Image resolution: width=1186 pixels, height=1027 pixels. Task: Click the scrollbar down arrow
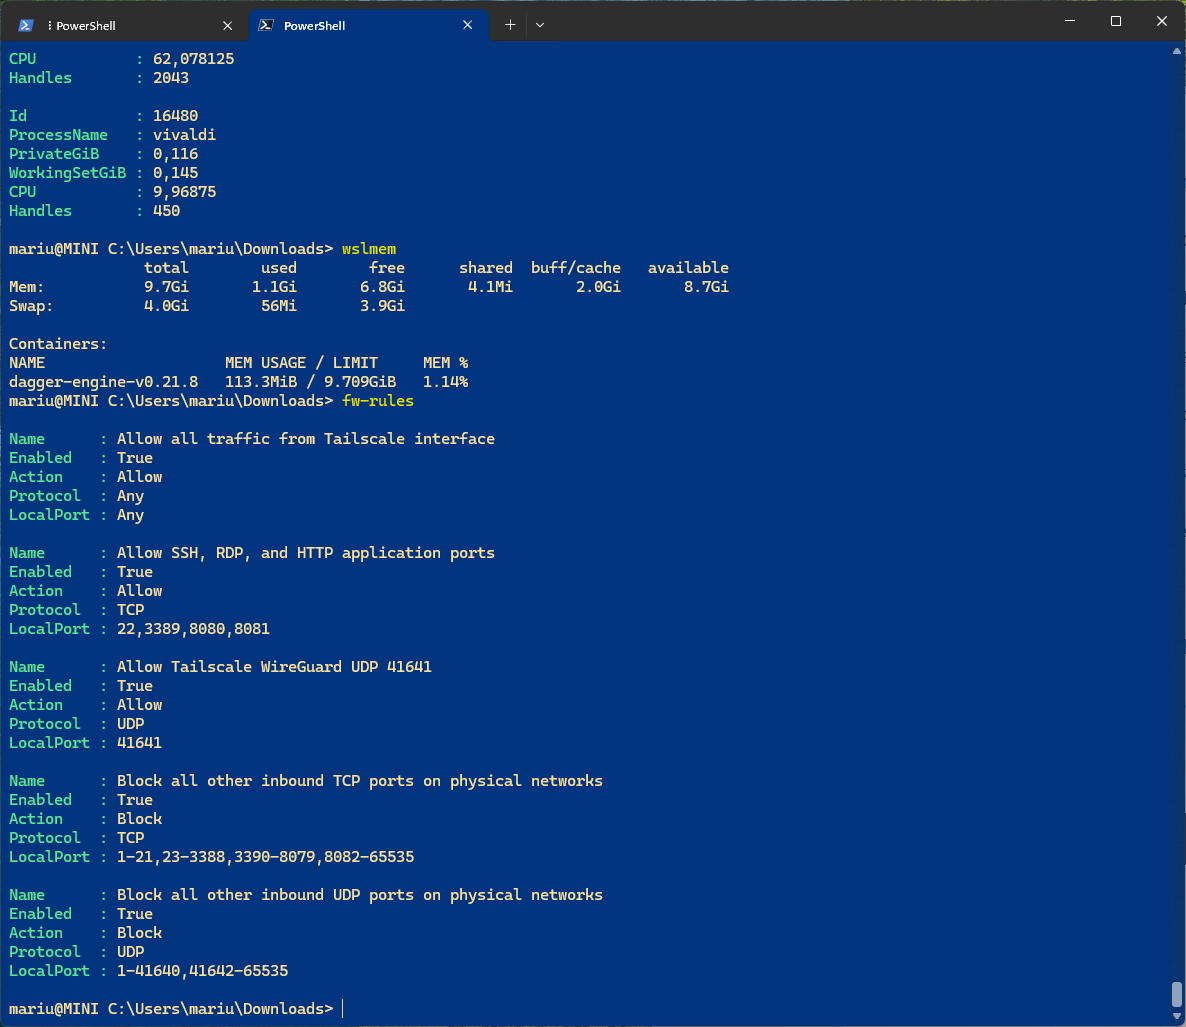pyautogui.click(x=1176, y=1016)
